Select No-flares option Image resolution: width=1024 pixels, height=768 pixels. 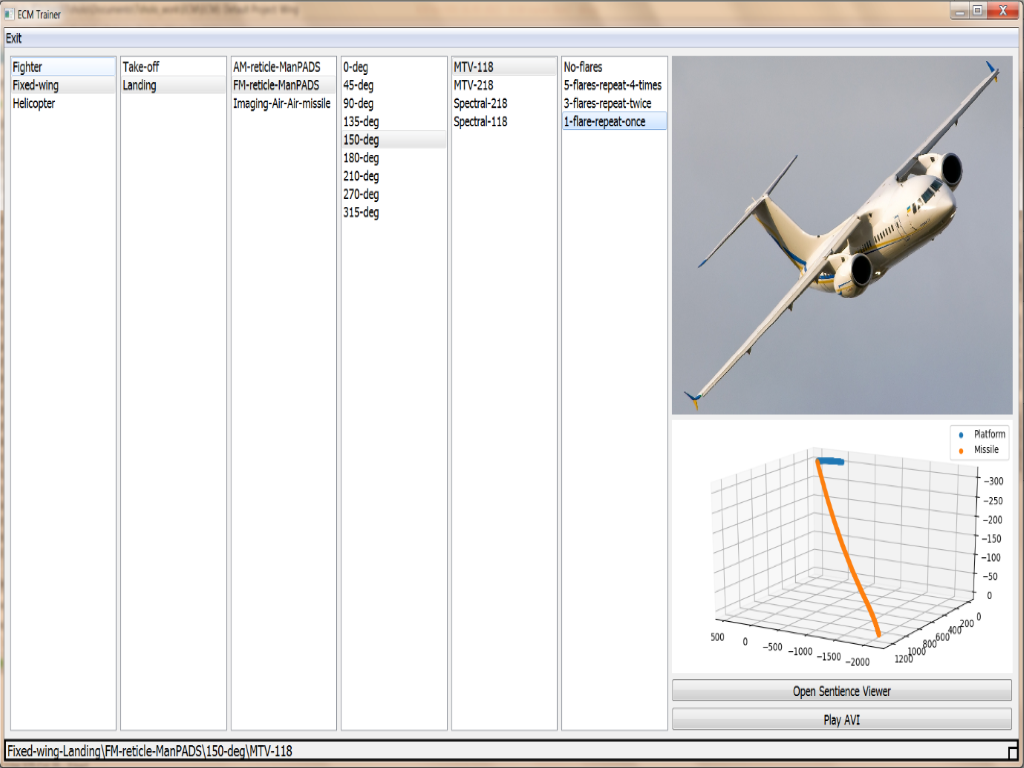pos(583,67)
